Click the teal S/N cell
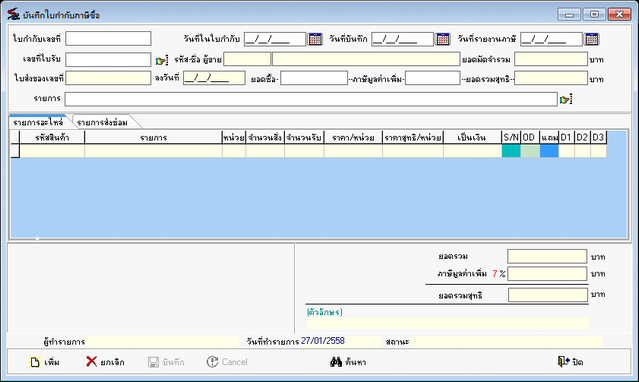This screenshot has width=639, height=382. pyautogui.click(x=511, y=151)
